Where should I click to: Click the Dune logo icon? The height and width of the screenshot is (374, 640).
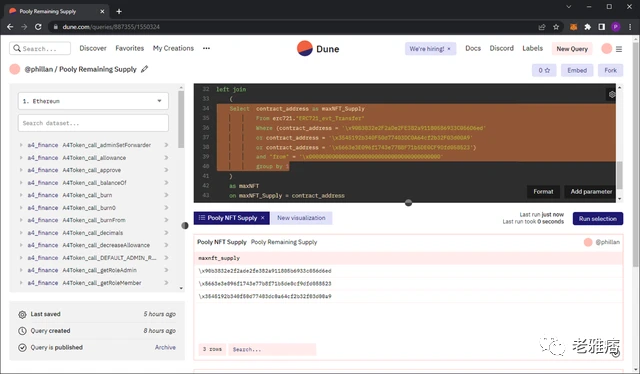[x=304, y=49]
